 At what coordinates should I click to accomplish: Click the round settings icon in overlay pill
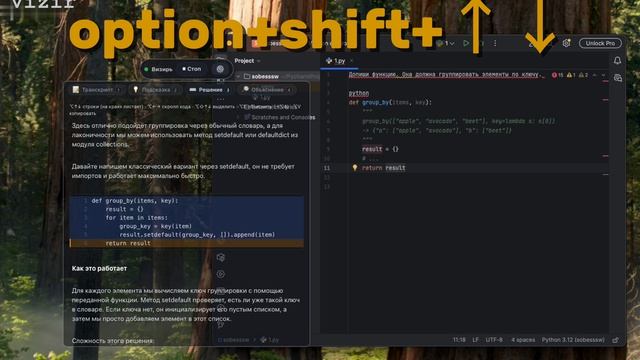click(x=220, y=69)
